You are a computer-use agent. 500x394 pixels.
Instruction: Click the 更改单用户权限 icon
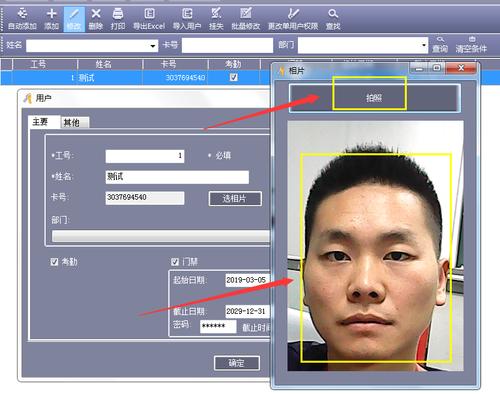293,19
